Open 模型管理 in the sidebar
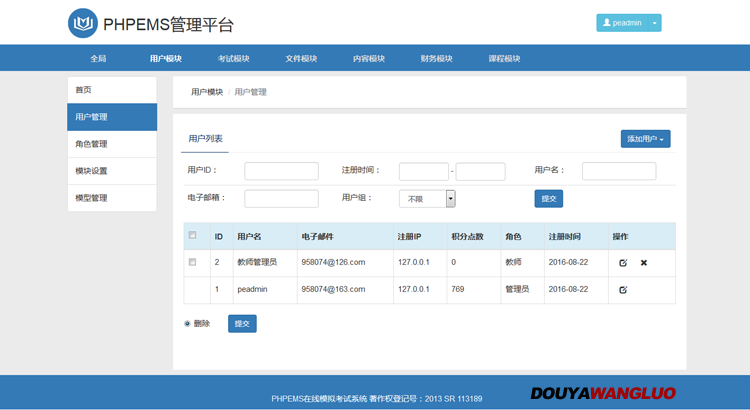 [x=112, y=198]
